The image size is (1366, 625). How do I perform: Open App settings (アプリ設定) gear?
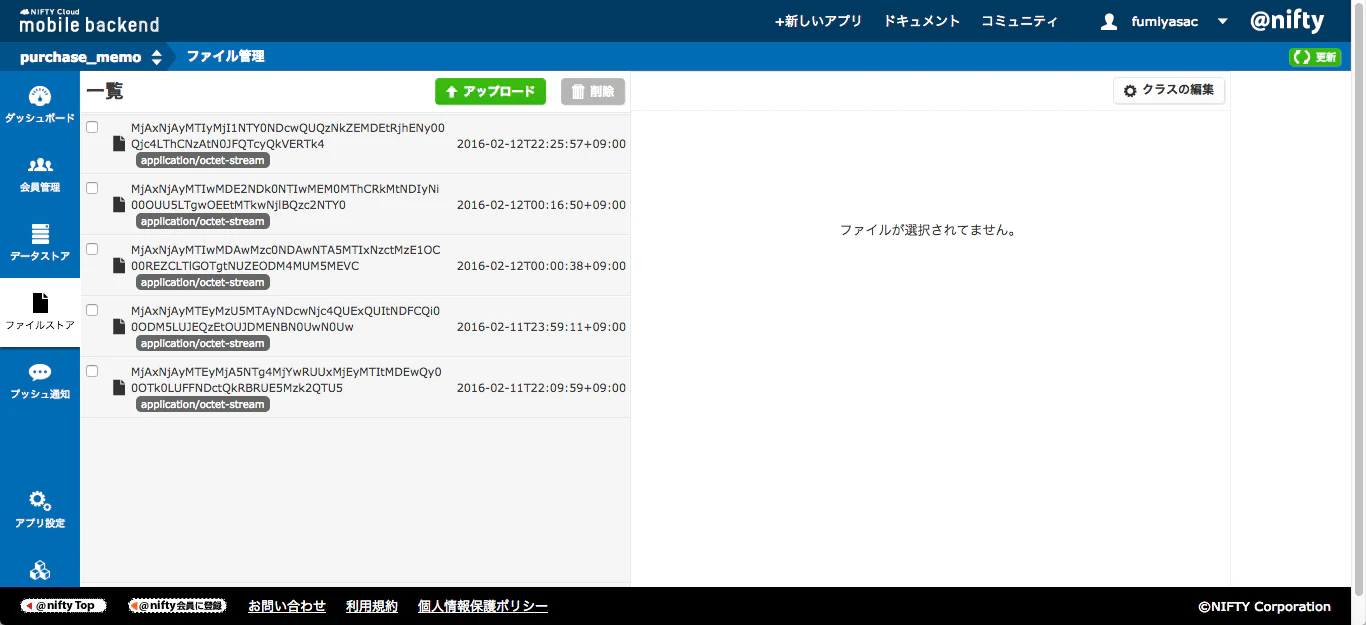point(40,510)
